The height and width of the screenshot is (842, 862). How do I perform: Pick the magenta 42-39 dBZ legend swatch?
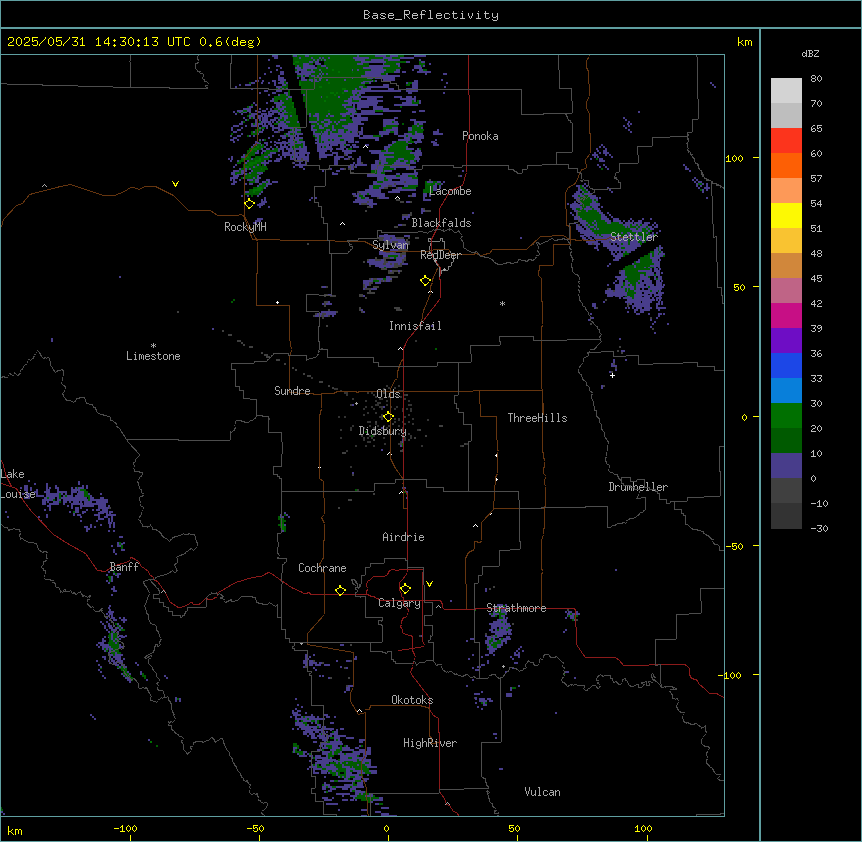coord(786,315)
